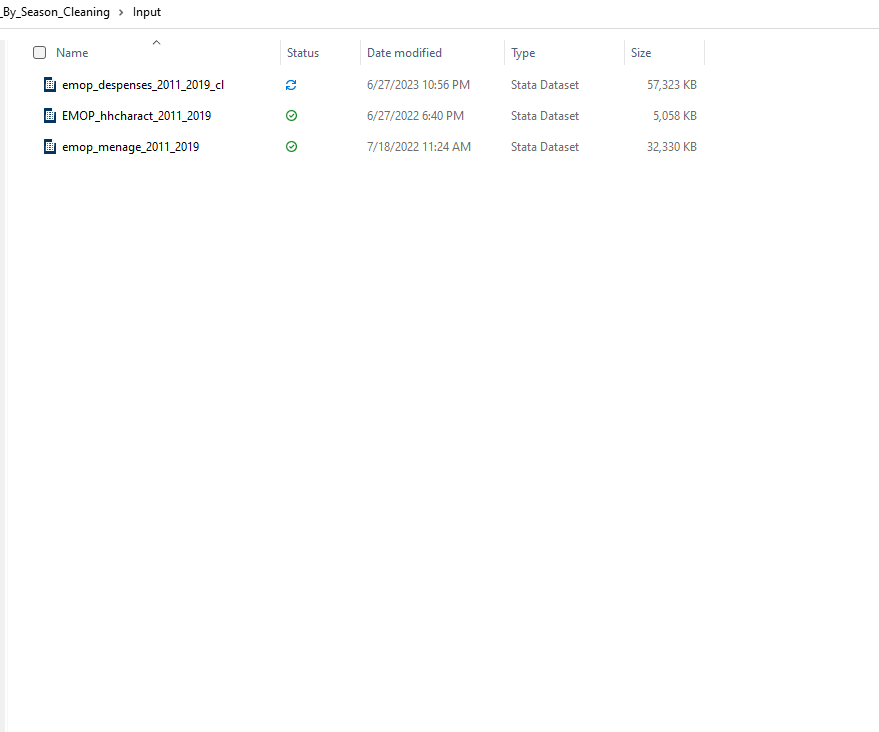Click the synced checkmark icon for emop_menage_2011_2019
The width and height of the screenshot is (879, 732).
292,147
